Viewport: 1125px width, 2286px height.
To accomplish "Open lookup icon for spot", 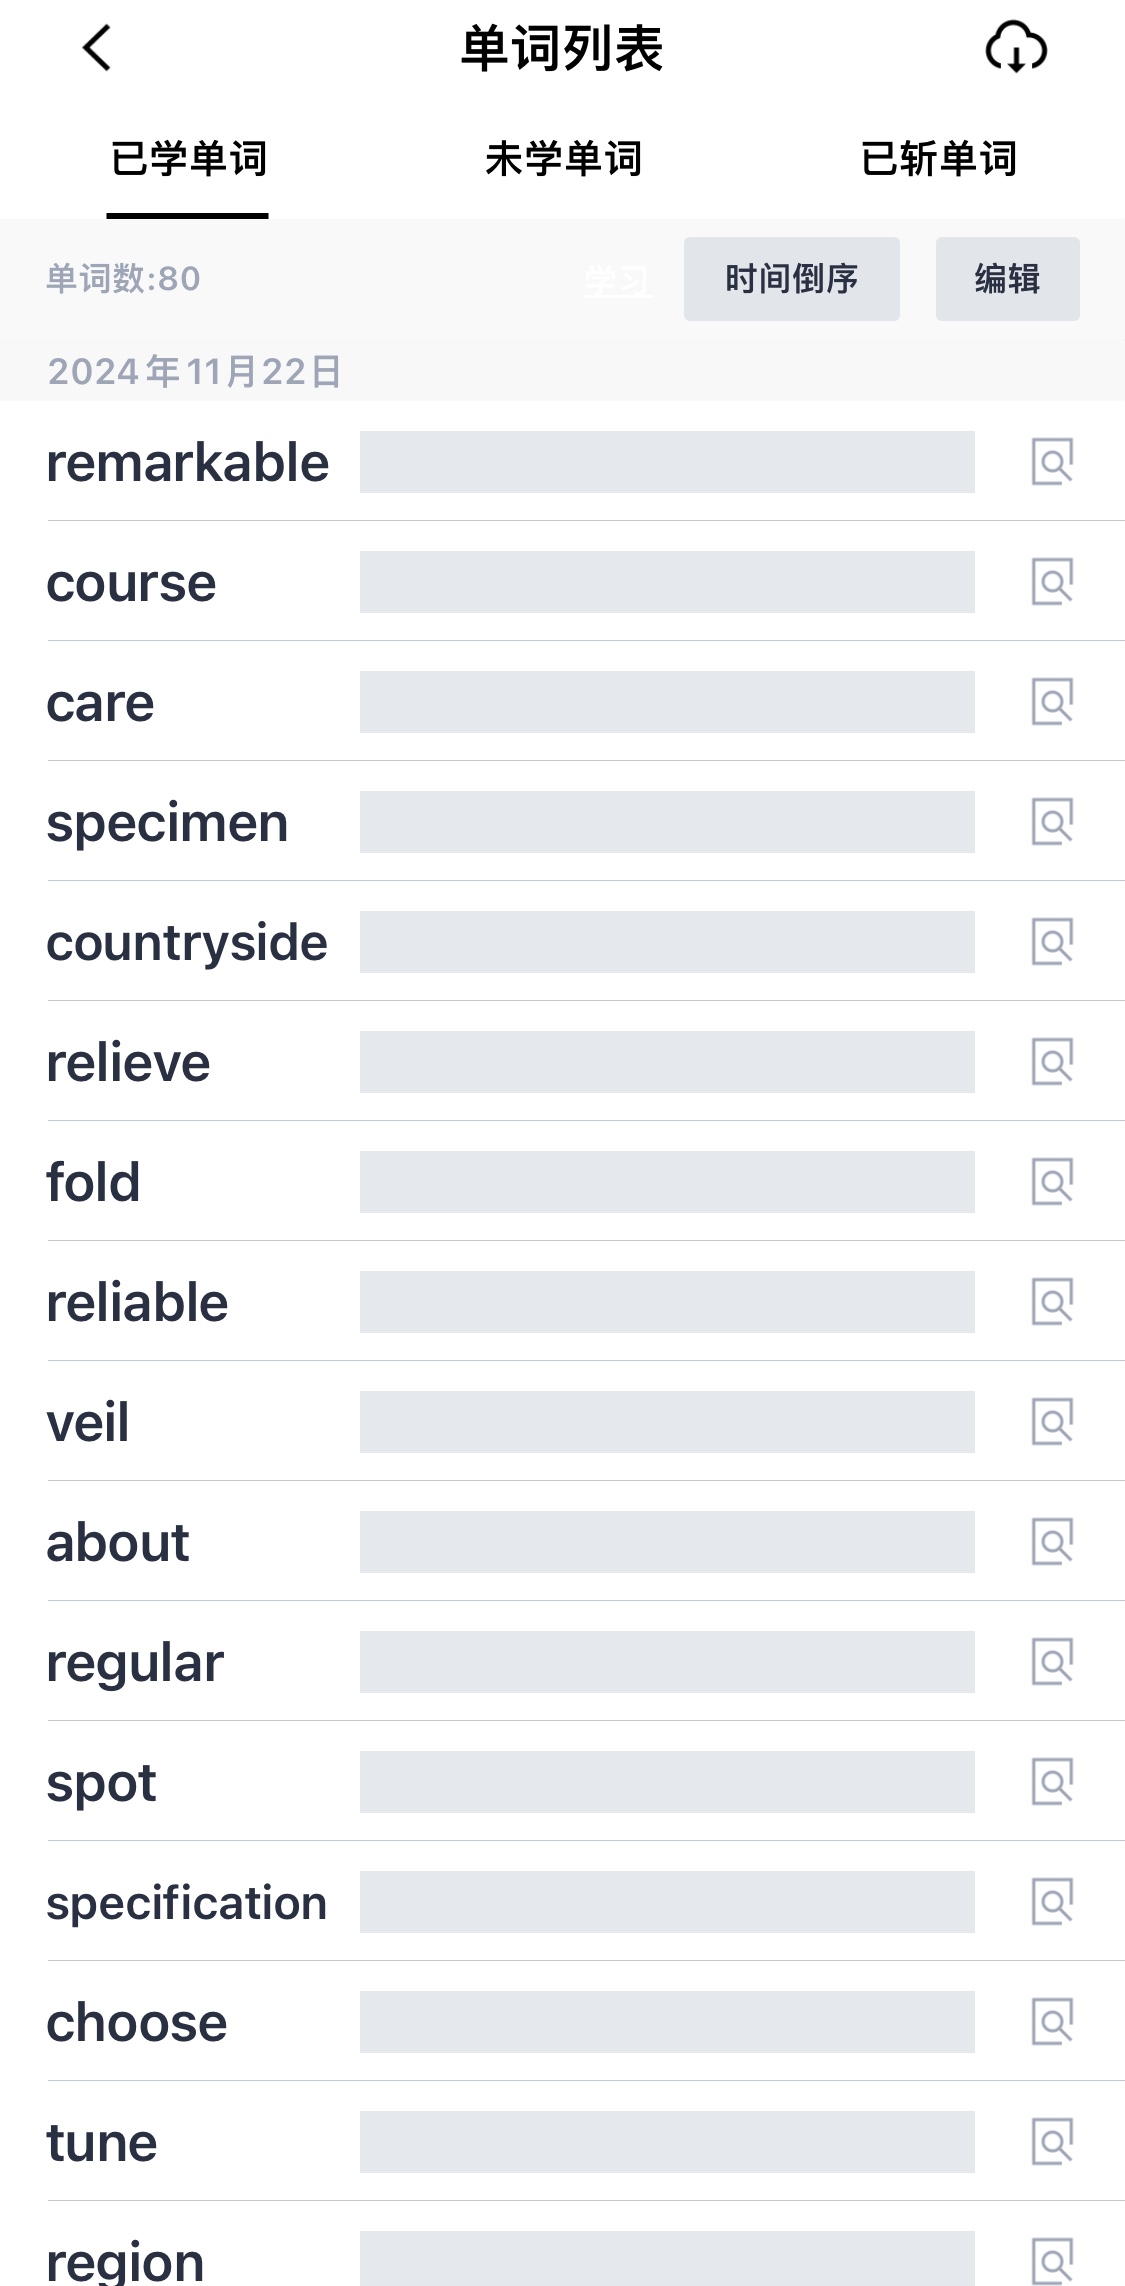I will [1052, 1782].
